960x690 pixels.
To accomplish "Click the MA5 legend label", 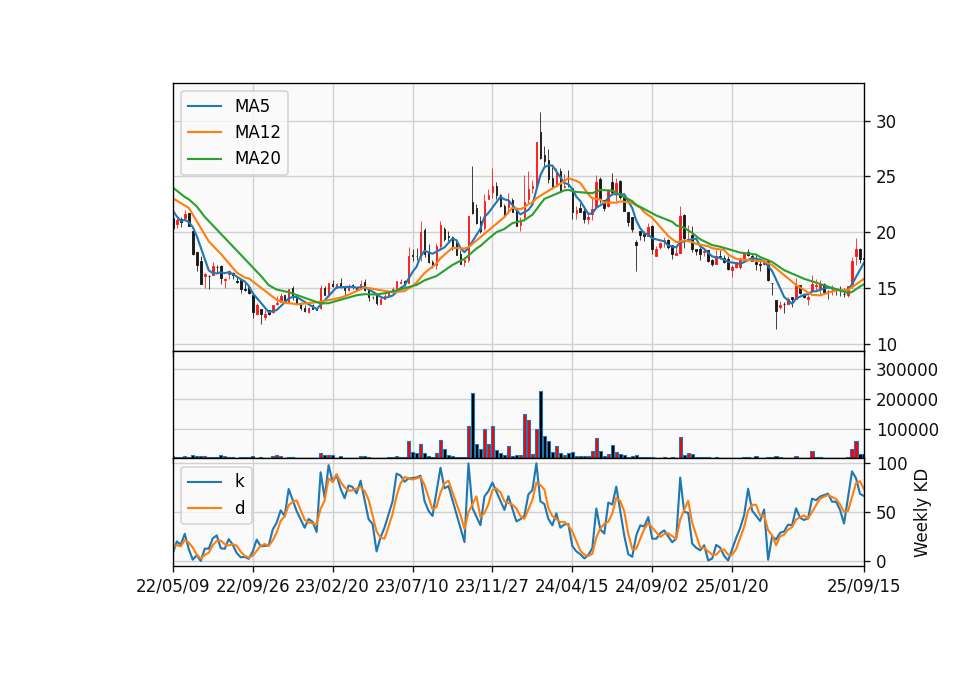I will click(x=252, y=106).
